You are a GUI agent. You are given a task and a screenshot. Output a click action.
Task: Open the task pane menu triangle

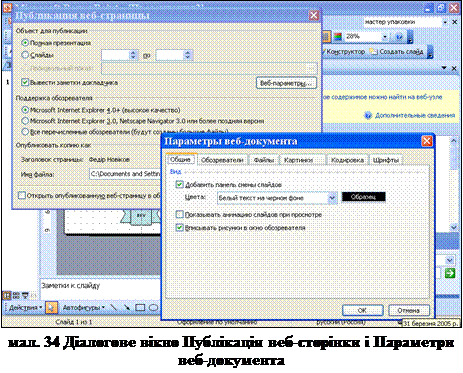(444, 68)
